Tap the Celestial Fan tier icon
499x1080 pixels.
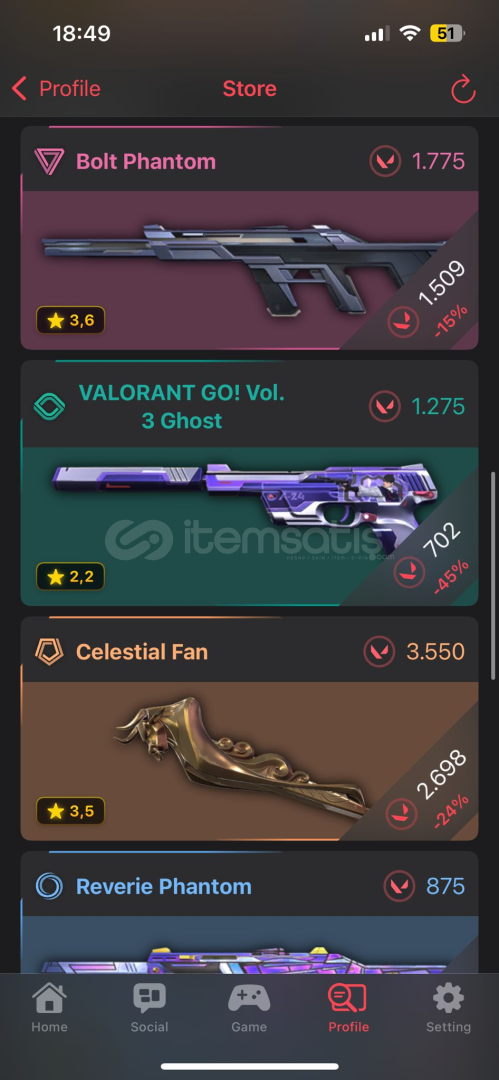[49, 652]
